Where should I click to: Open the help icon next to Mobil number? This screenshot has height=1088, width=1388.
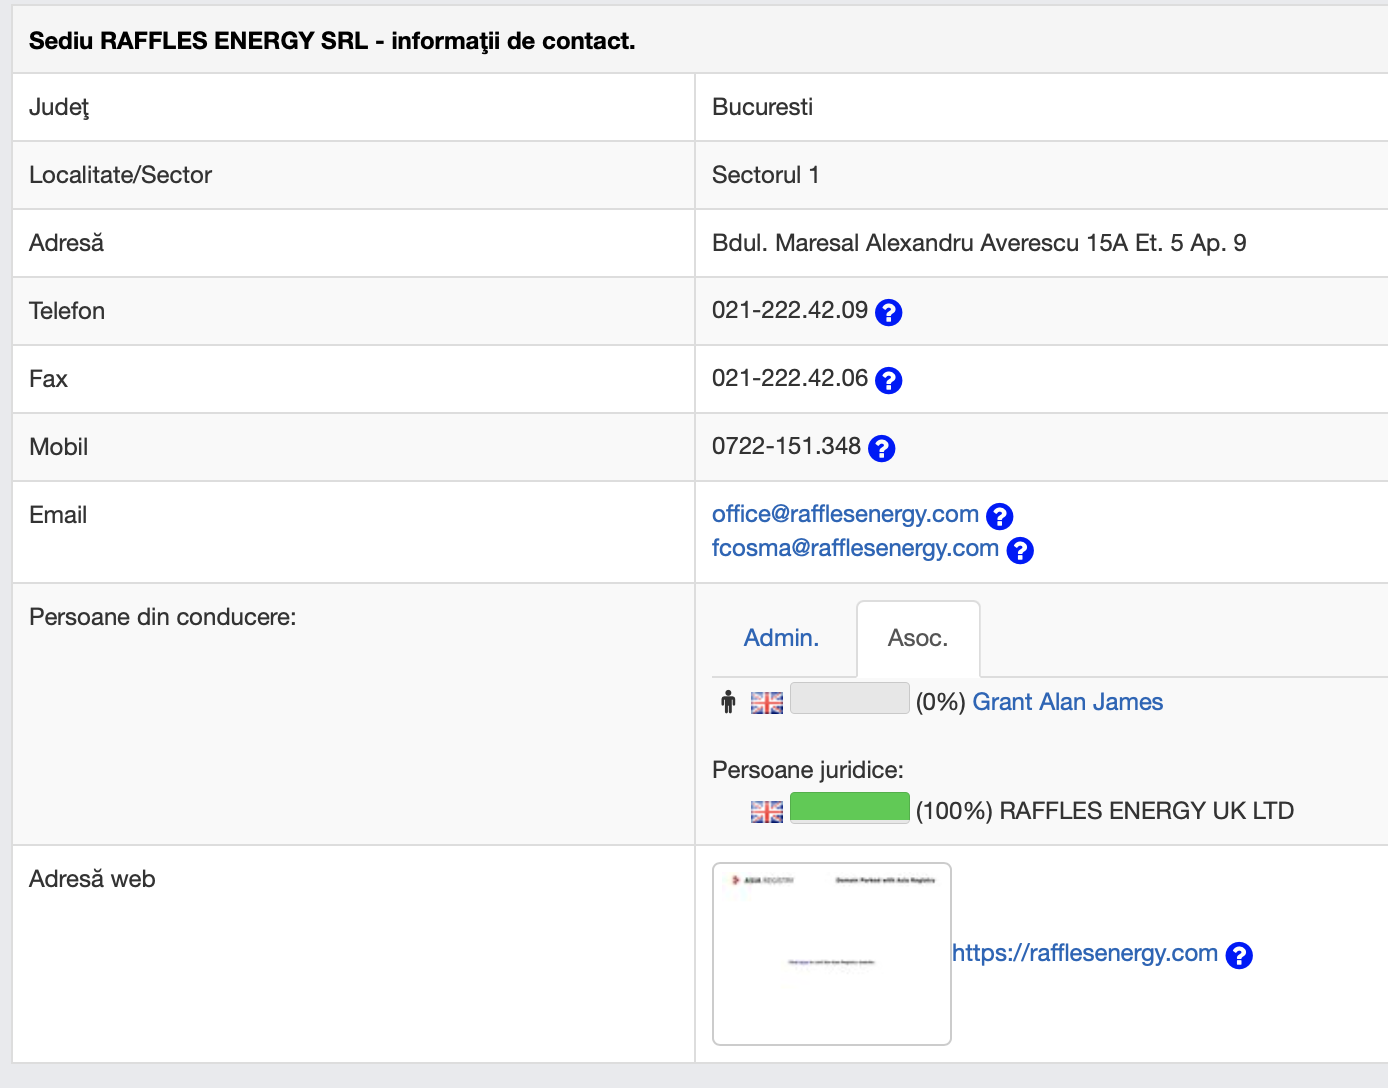tap(881, 449)
